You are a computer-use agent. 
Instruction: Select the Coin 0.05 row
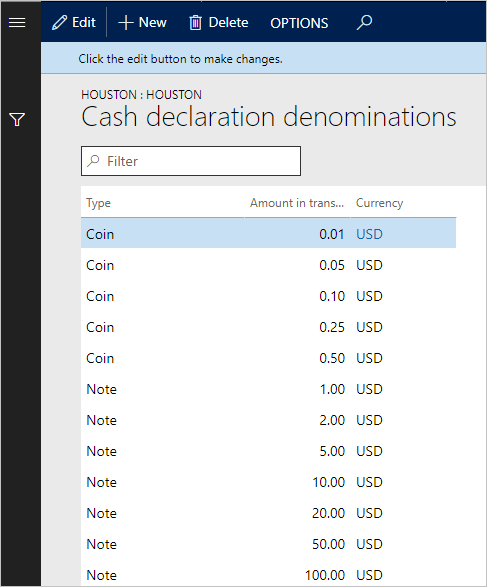(268, 265)
